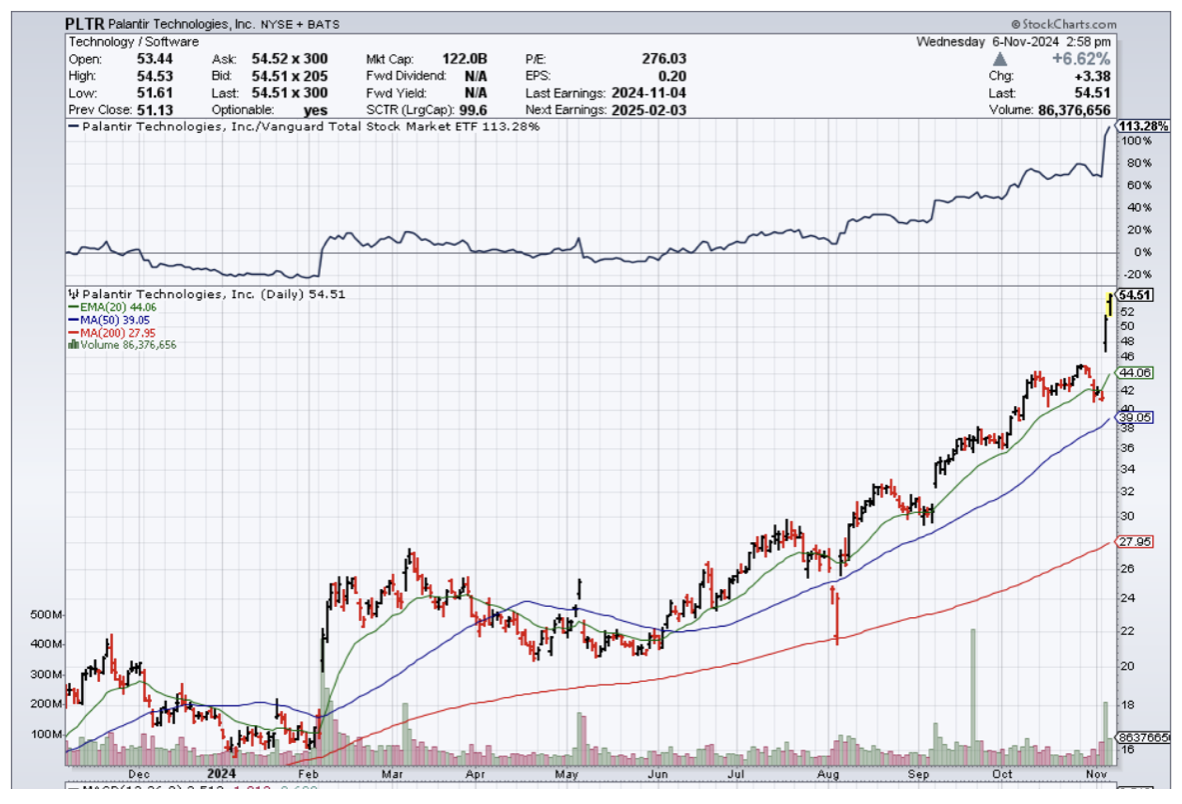Click the blue MA(50) legend line marker
The height and width of the screenshot is (804, 1182).
[72, 320]
